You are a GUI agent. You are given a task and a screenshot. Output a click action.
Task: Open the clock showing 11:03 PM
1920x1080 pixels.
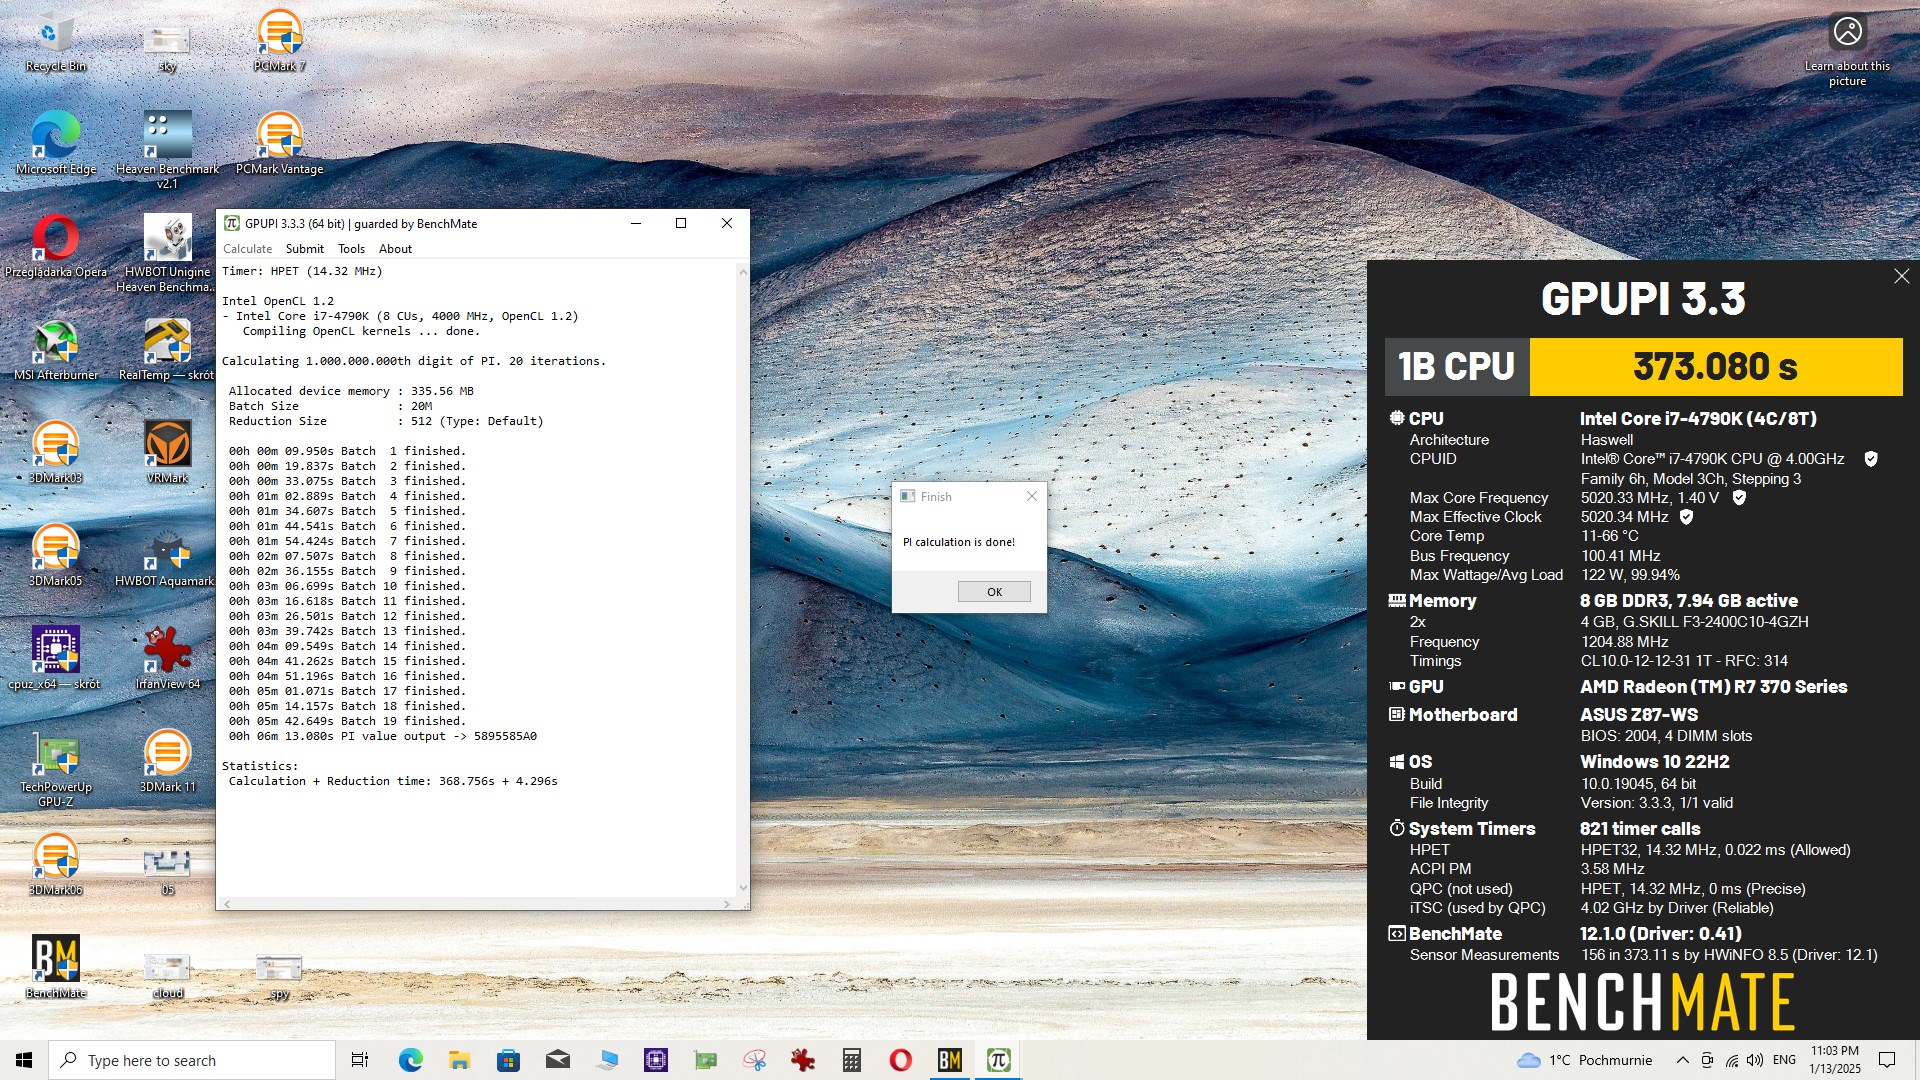(1835, 1060)
